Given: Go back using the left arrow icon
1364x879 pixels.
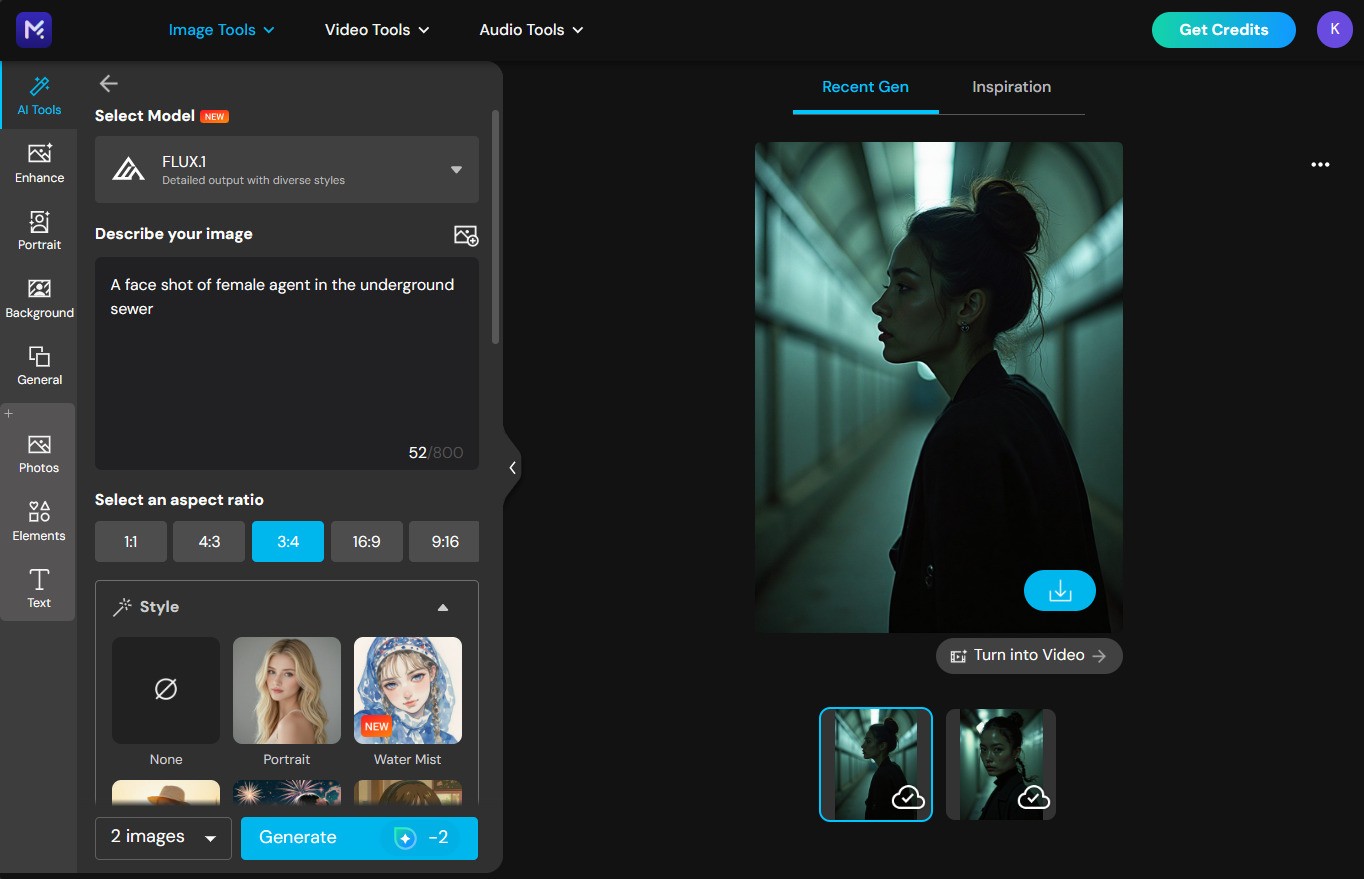Looking at the screenshot, I should tap(109, 84).
